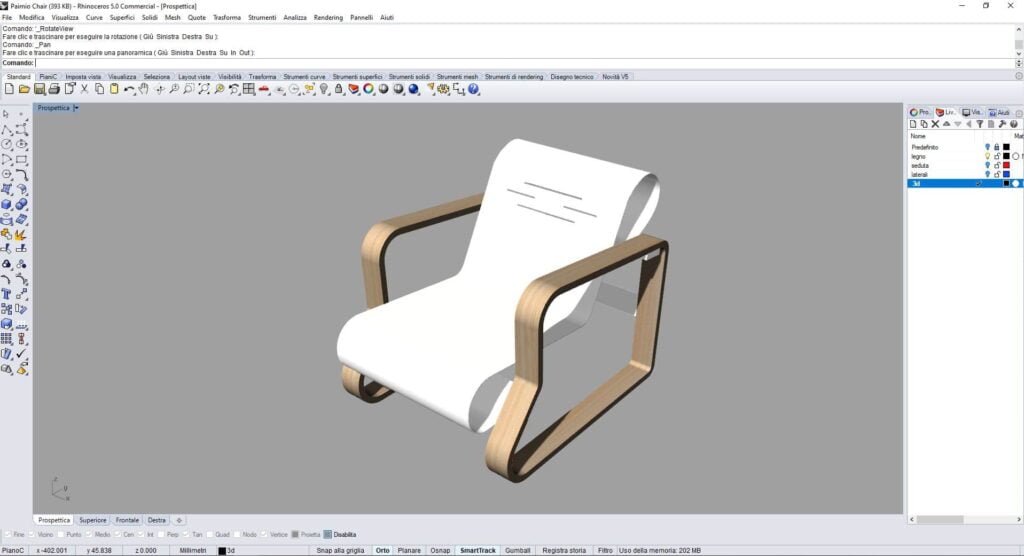
Task: Toggle the Vicino osnap checkbox
Action: [32, 534]
